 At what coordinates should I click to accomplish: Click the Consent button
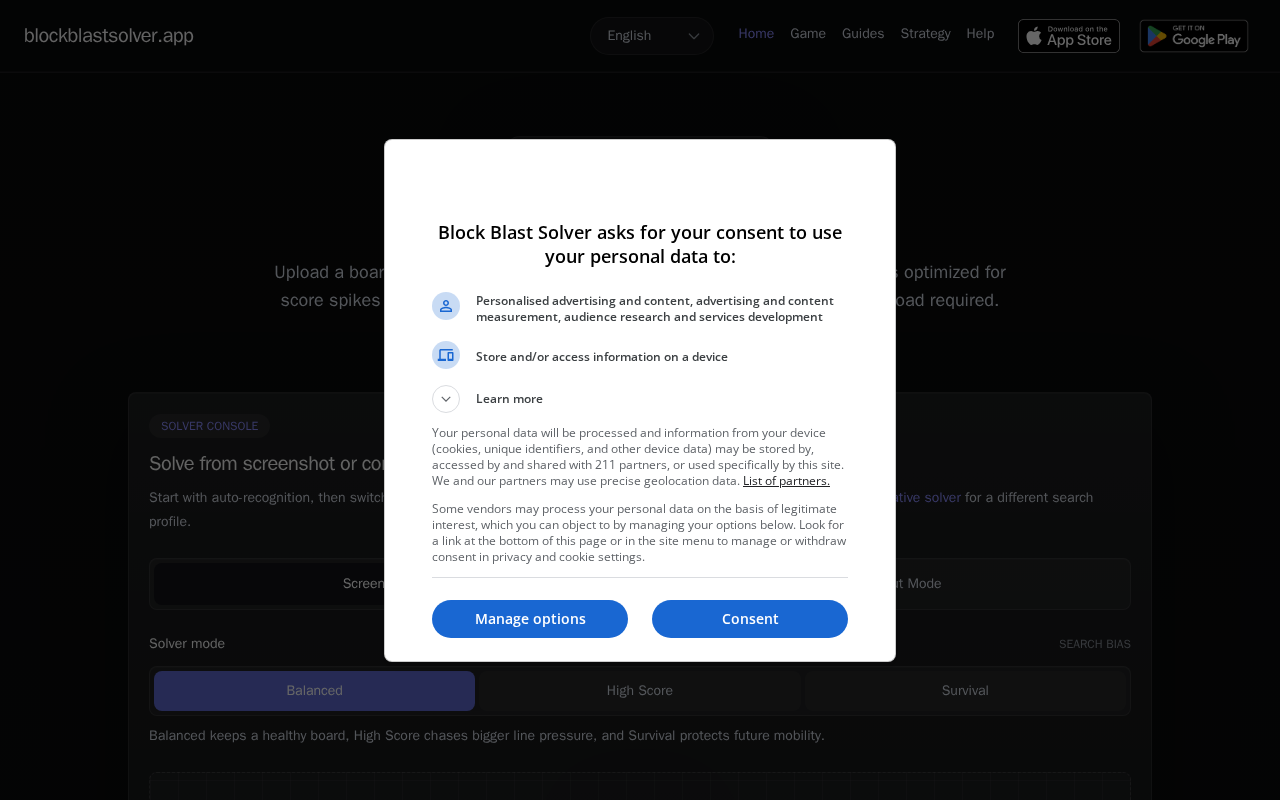(750, 619)
